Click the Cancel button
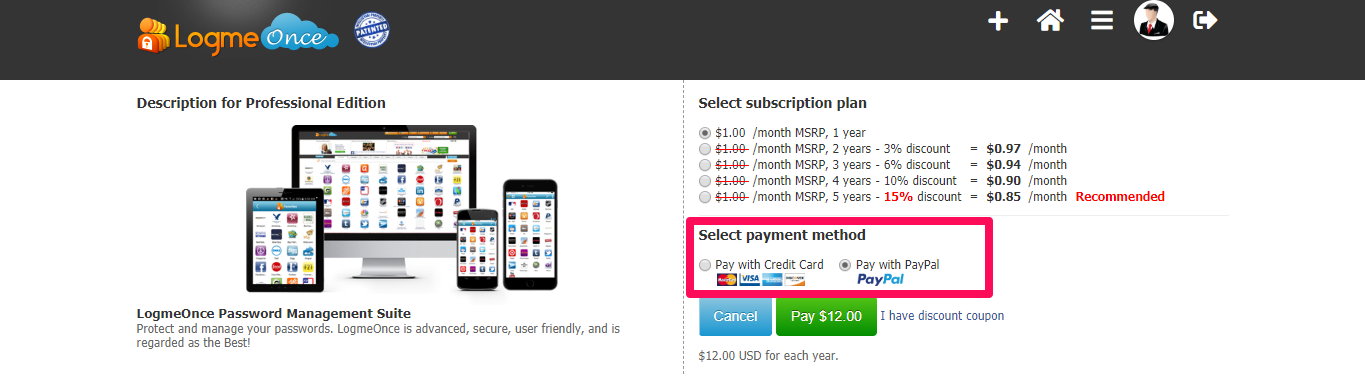Viewport: 1365px width, 392px height. [x=735, y=316]
